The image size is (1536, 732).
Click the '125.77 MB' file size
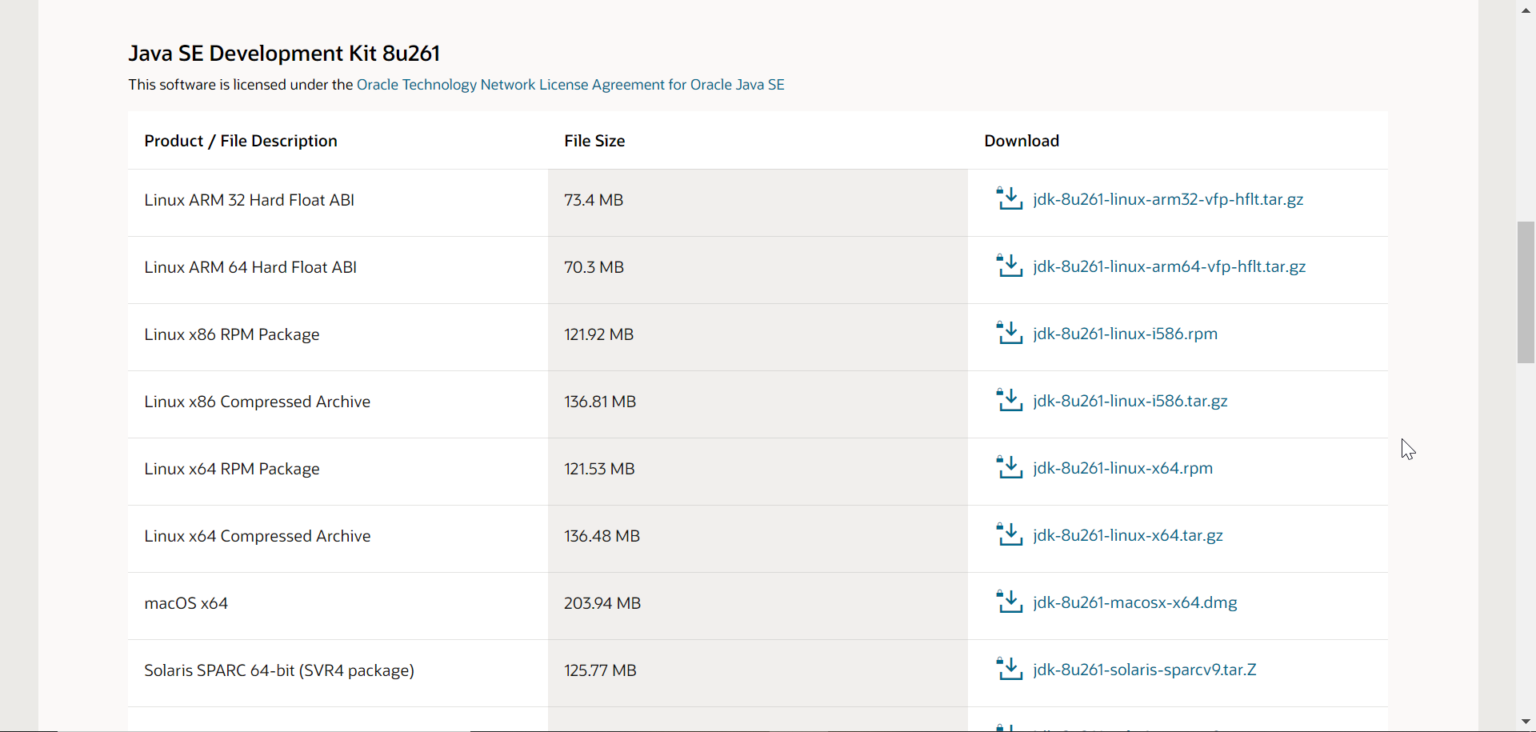[600, 670]
